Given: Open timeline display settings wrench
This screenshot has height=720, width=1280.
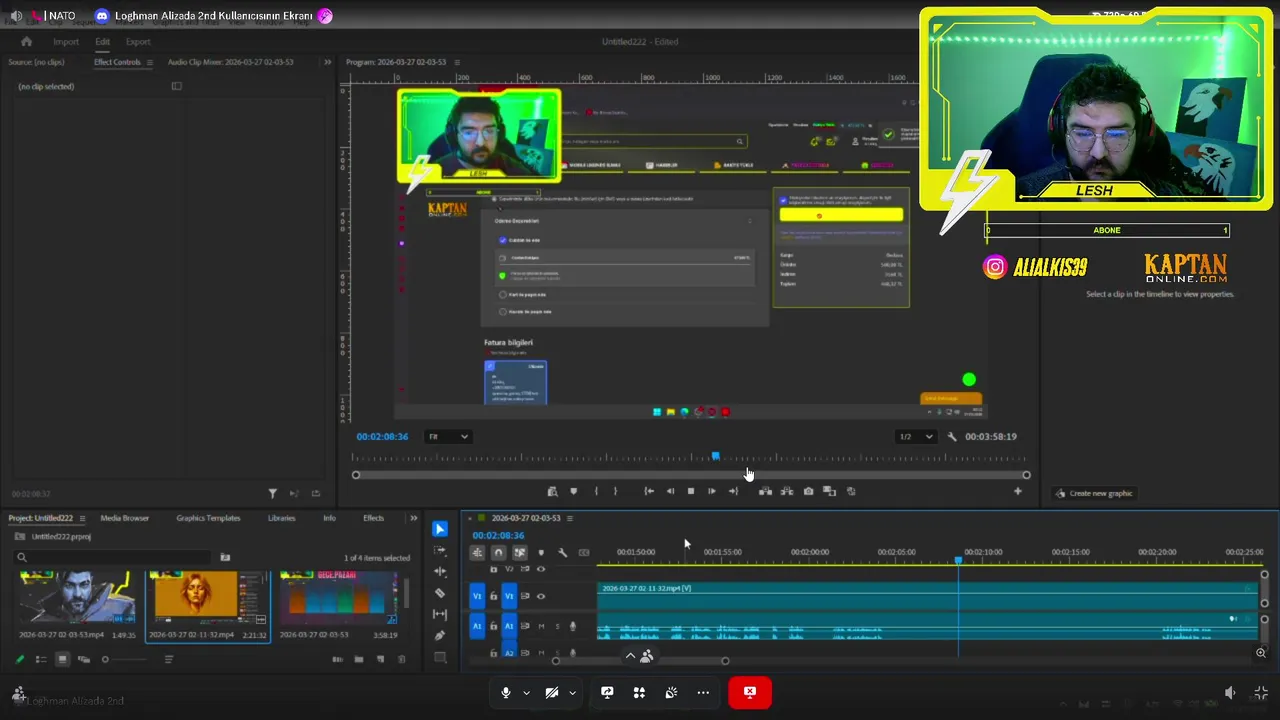Looking at the screenshot, I should pos(562,552).
